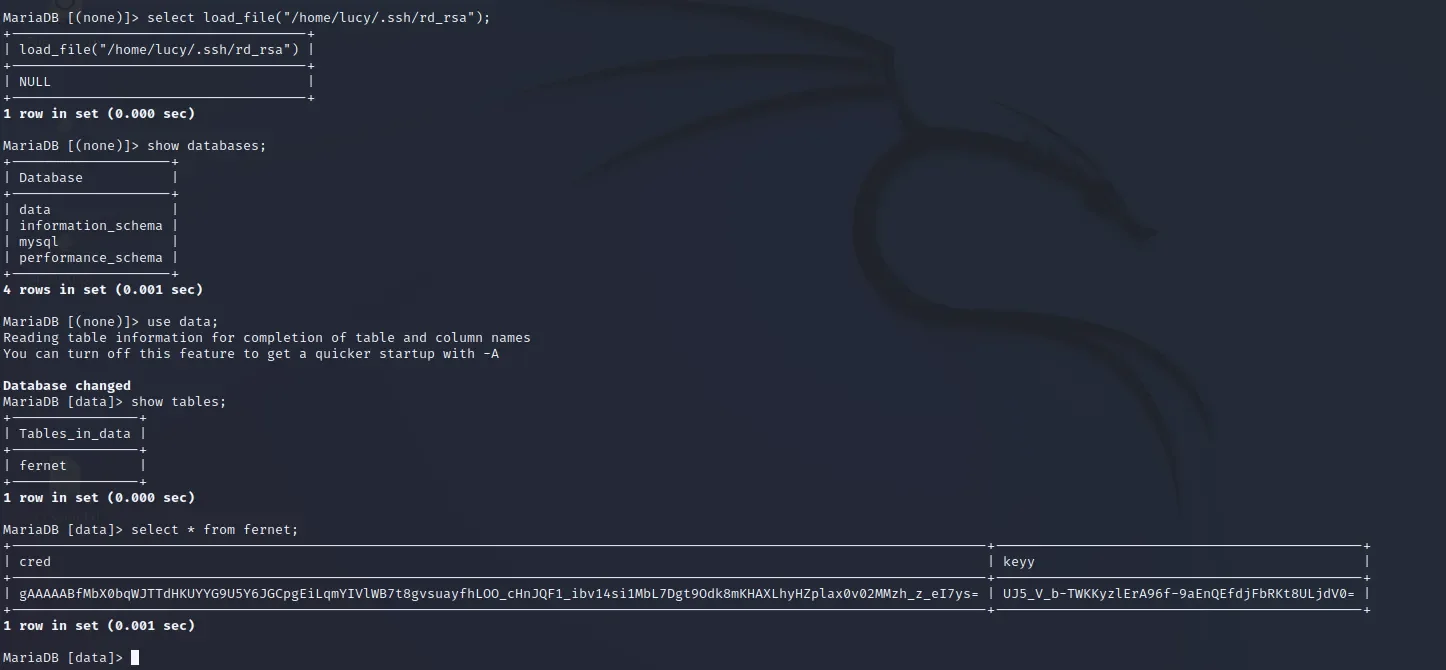Click the keyy column header
This screenshot has height=670, width=1446.
point(1018,561)
